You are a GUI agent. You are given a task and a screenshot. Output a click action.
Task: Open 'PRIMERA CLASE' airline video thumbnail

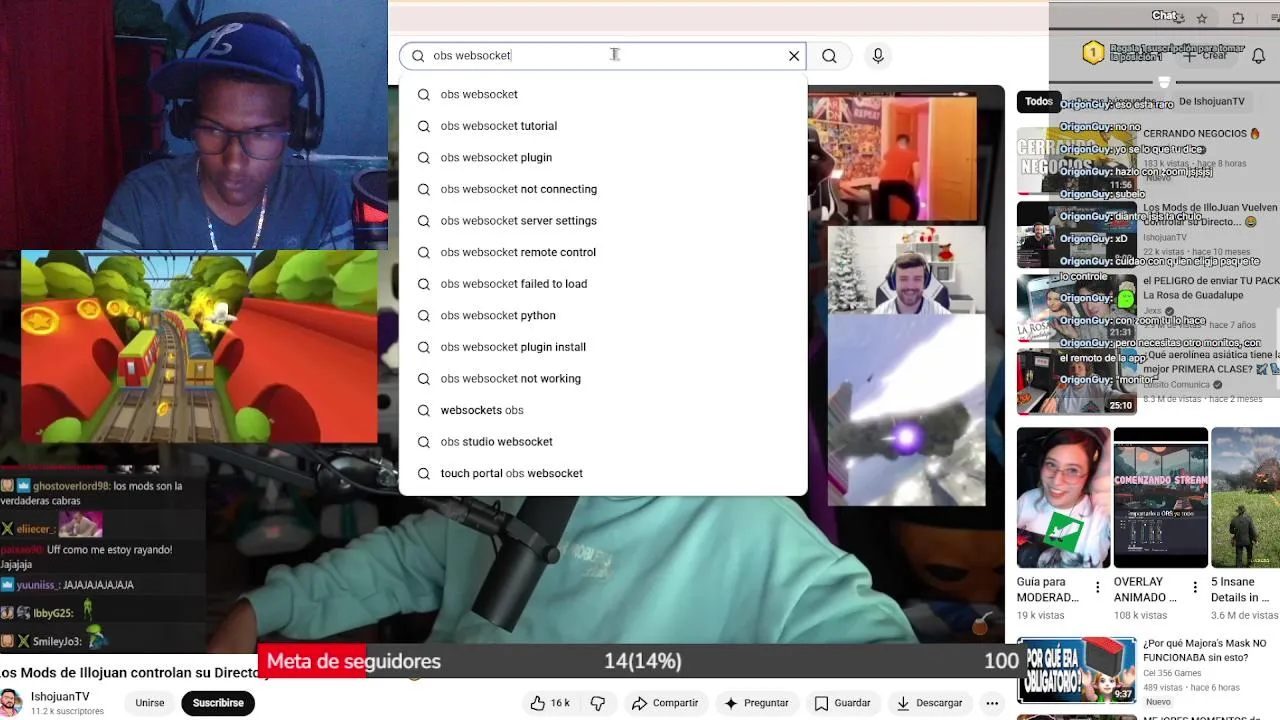tap(1077, 382)
